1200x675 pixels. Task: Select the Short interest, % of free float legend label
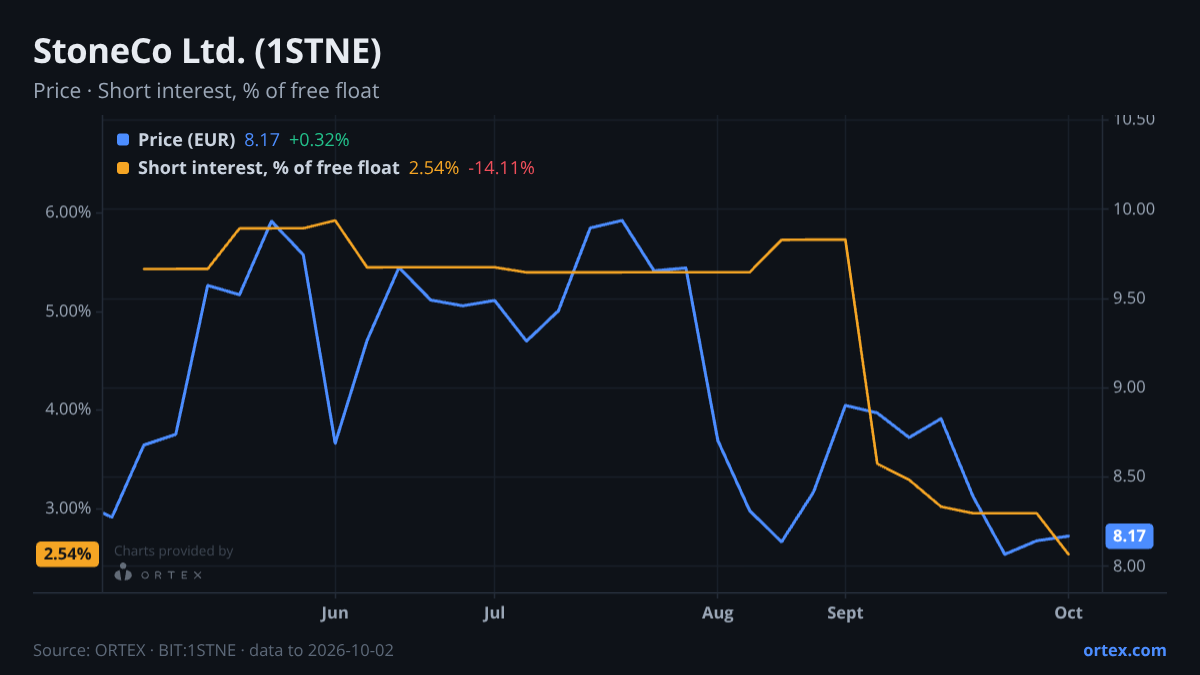click(x=269, y=168)
